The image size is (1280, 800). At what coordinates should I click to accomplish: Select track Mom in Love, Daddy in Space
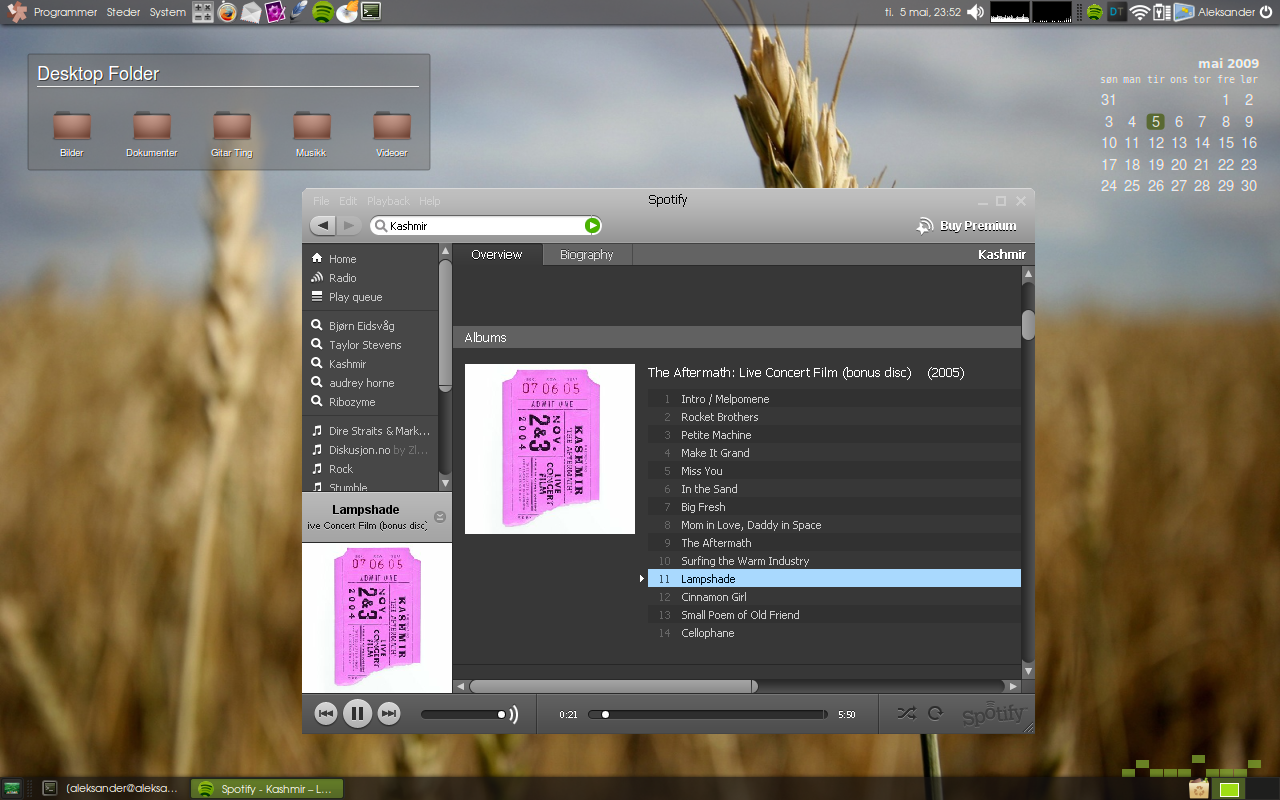point(834,525)
